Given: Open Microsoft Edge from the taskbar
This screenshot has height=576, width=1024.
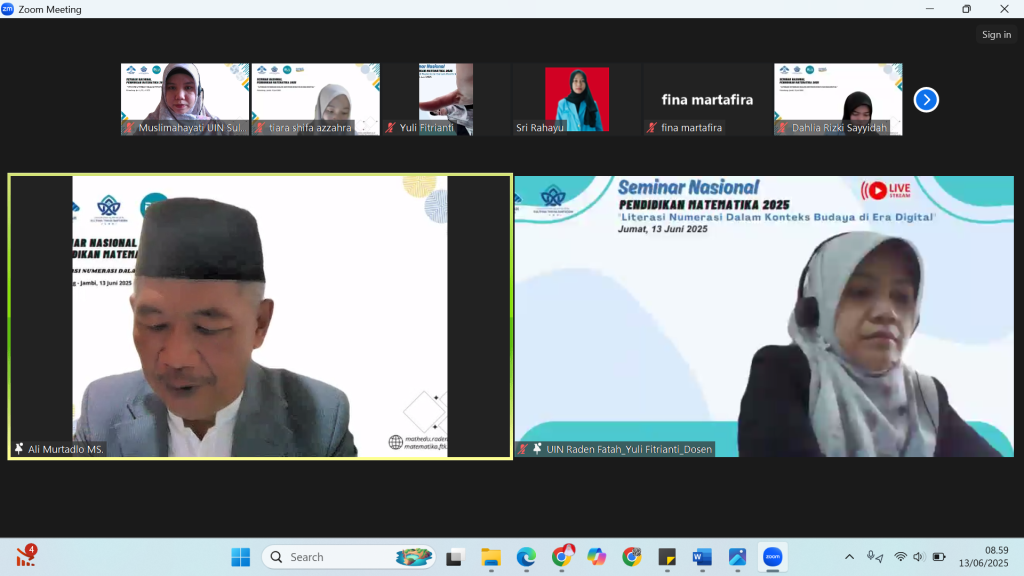Looking at the screenshot, I should click(526, 557).
